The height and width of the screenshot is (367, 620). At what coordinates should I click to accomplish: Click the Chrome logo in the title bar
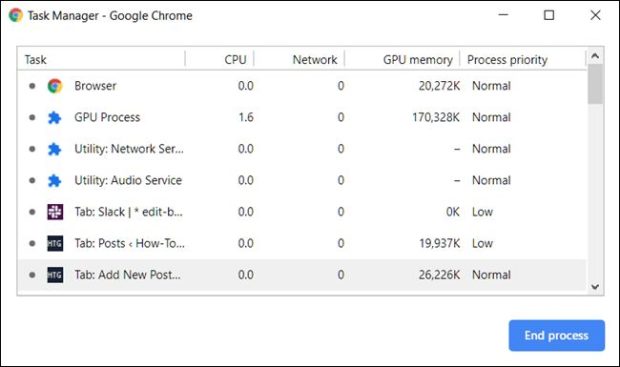pyautogui.click(x=16, y=15)
